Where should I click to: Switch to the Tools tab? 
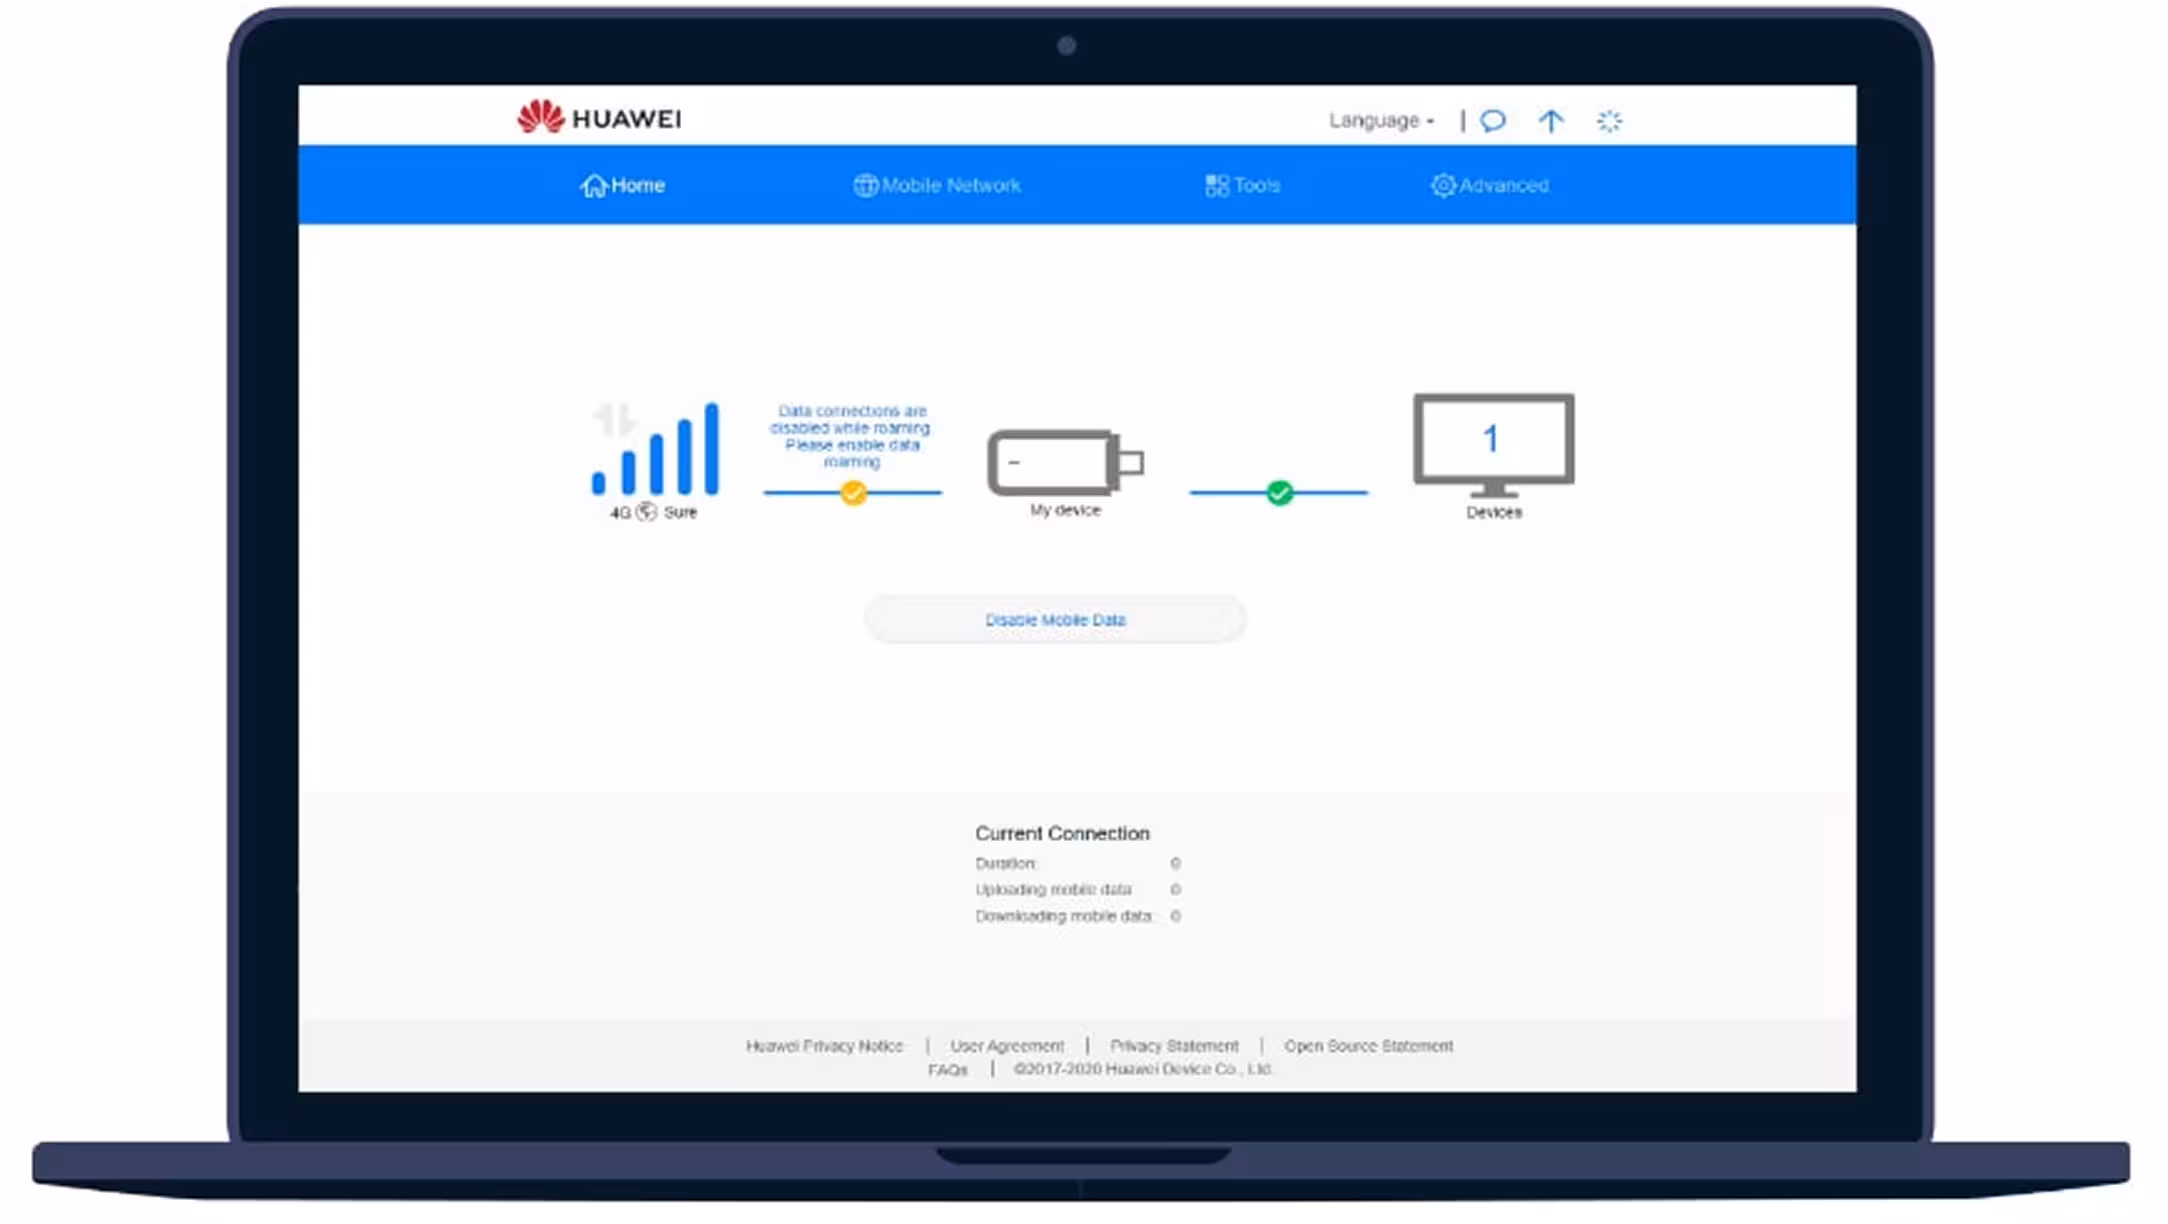[1242, 185]
